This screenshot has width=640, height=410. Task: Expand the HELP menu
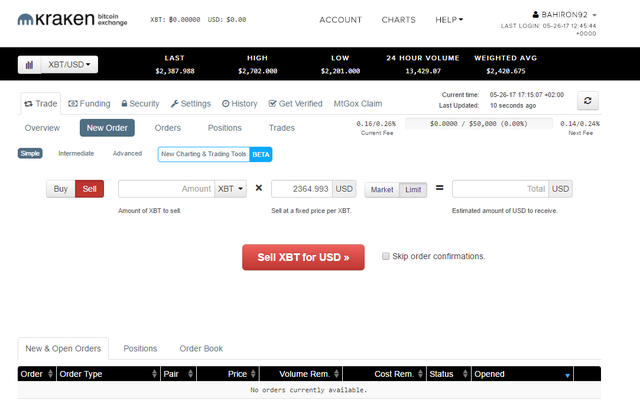[449, 20]
